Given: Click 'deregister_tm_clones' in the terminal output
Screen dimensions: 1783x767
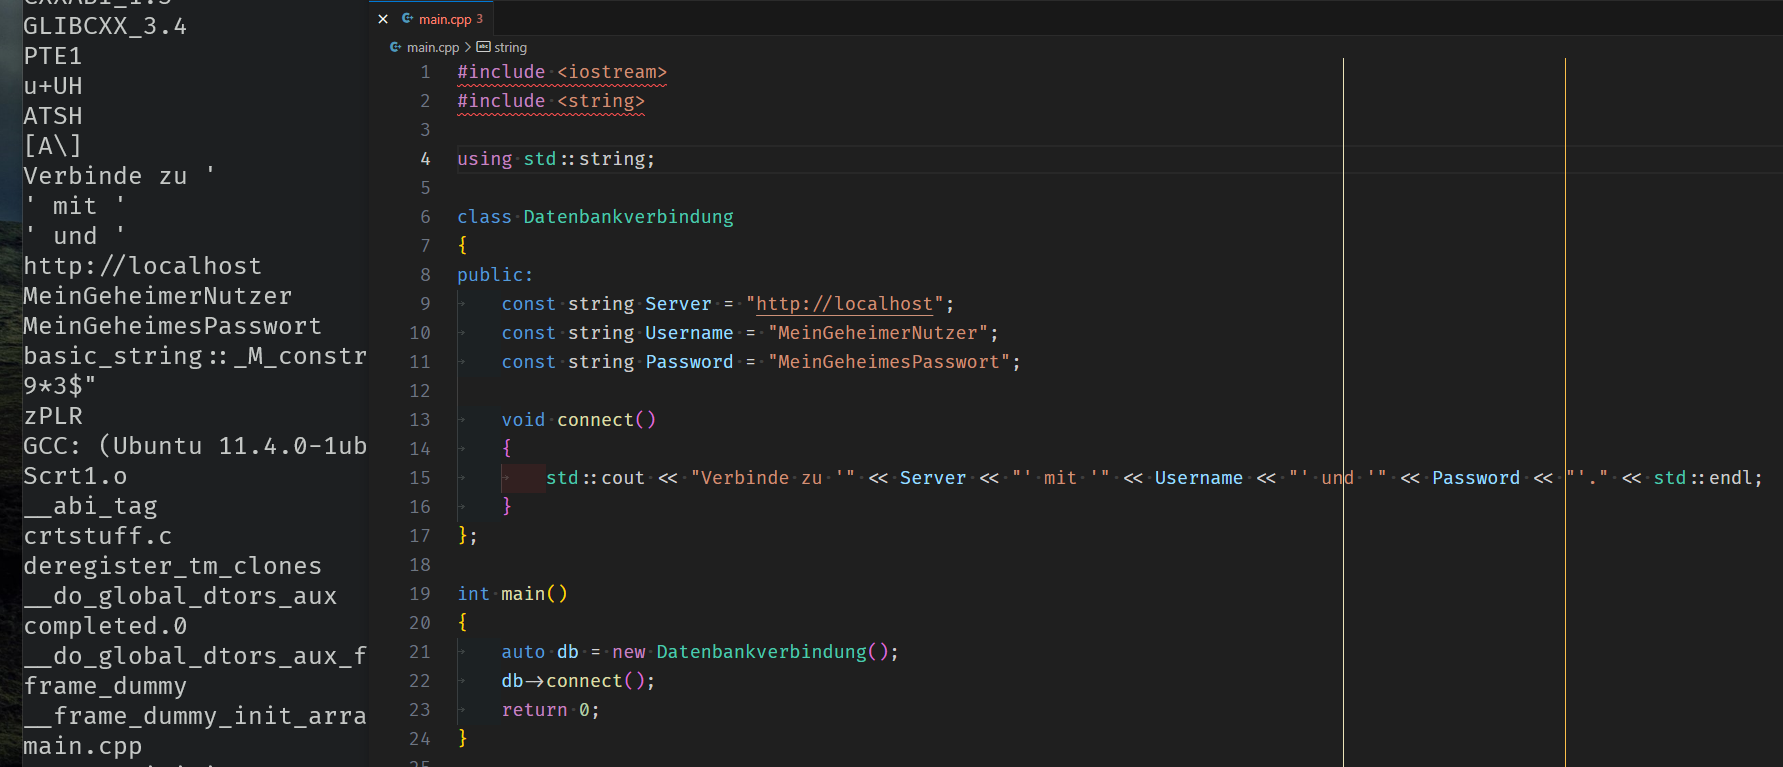Looking at the screenshot, I should click(173, 566).
